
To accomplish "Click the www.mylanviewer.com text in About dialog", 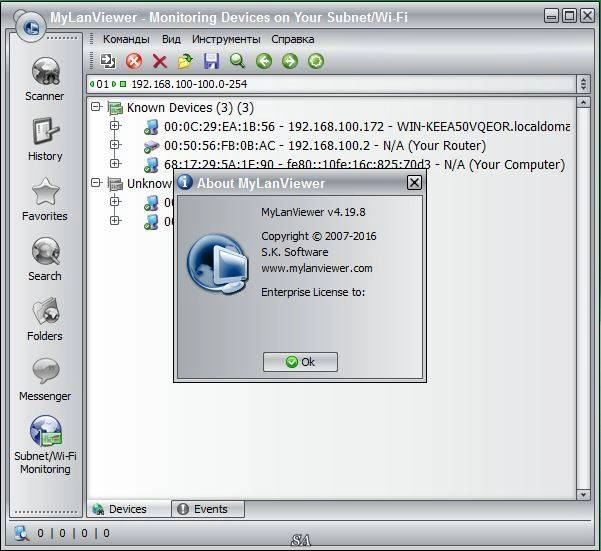I will (x=317, y=268).
